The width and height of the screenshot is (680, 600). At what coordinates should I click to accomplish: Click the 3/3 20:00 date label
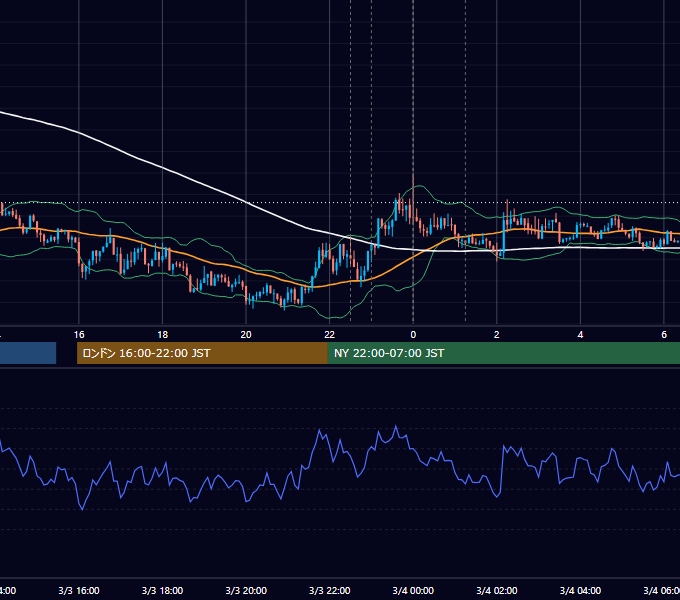[x=246, y=591]
